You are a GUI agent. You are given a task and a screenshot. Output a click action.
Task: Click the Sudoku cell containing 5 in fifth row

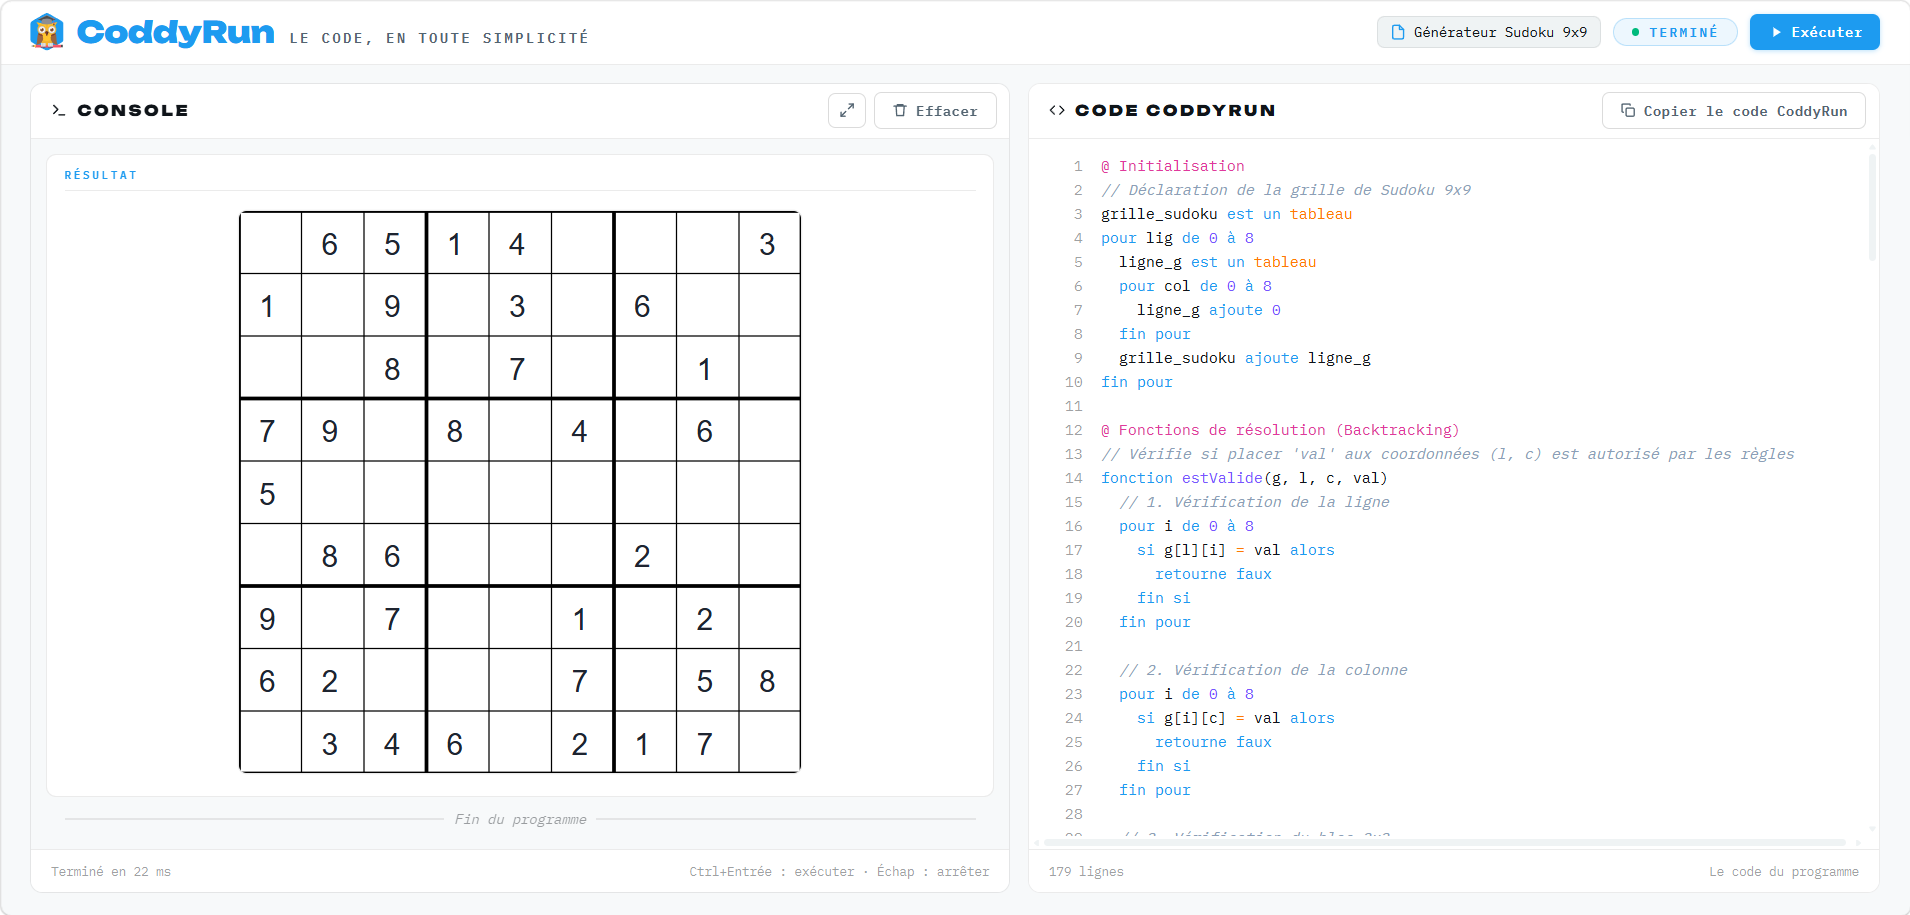pos(270,493)
